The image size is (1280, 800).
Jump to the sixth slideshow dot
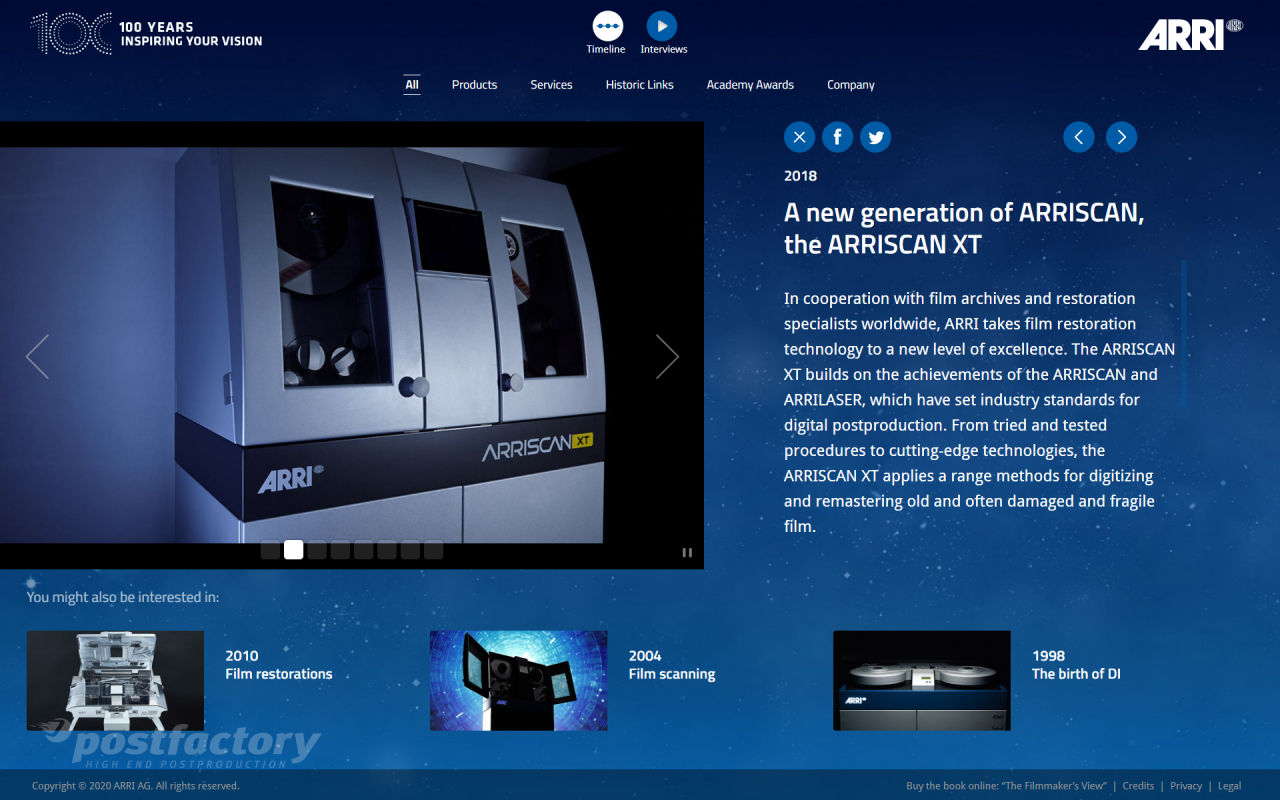tap(387, 550)
